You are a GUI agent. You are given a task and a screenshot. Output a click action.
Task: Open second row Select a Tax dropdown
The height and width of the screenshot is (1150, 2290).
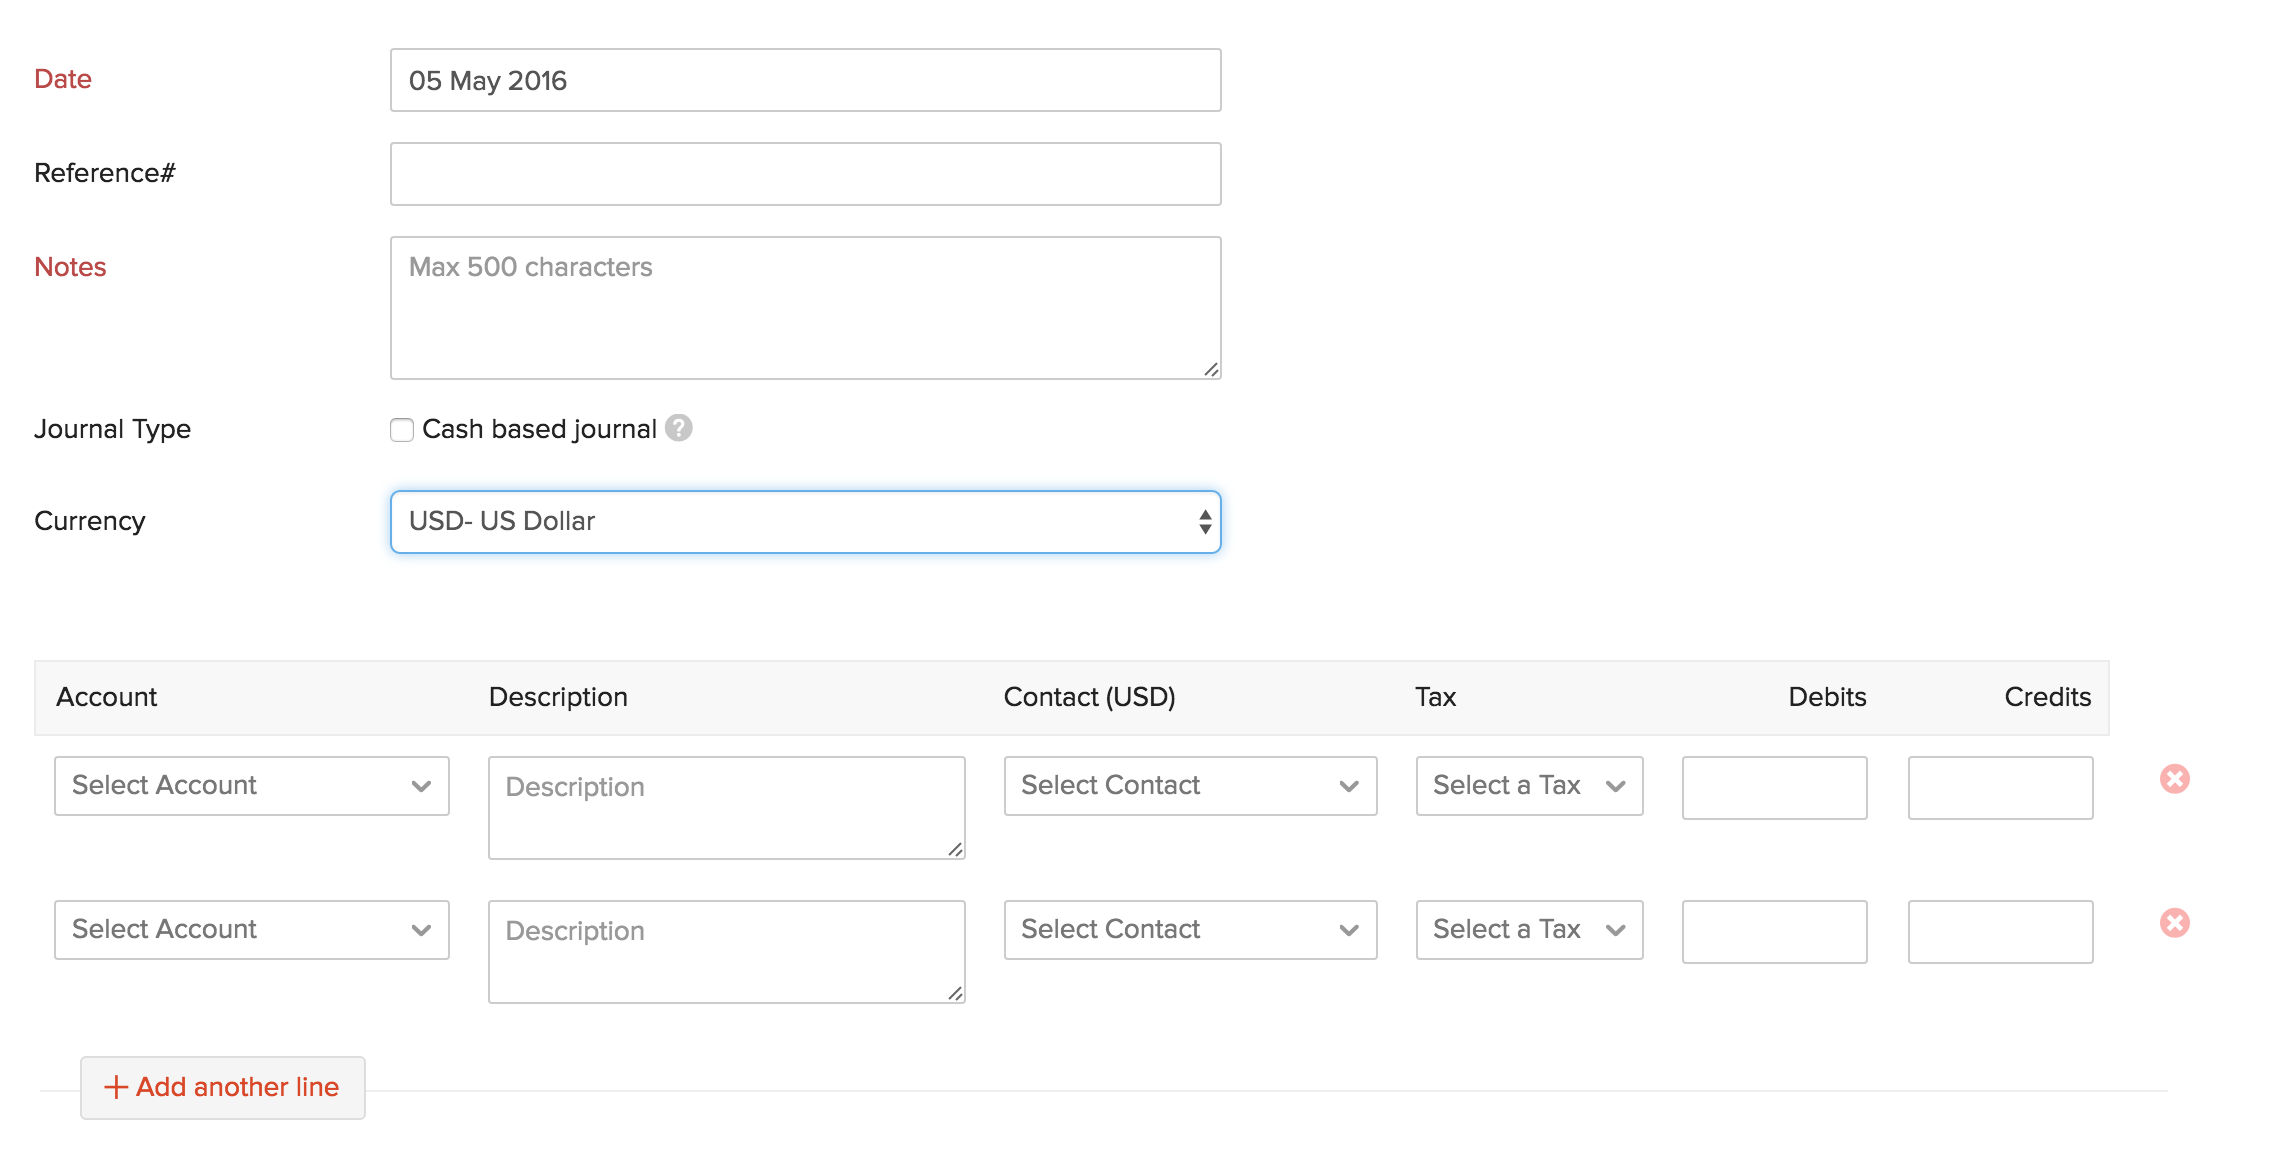(1529, 930)
